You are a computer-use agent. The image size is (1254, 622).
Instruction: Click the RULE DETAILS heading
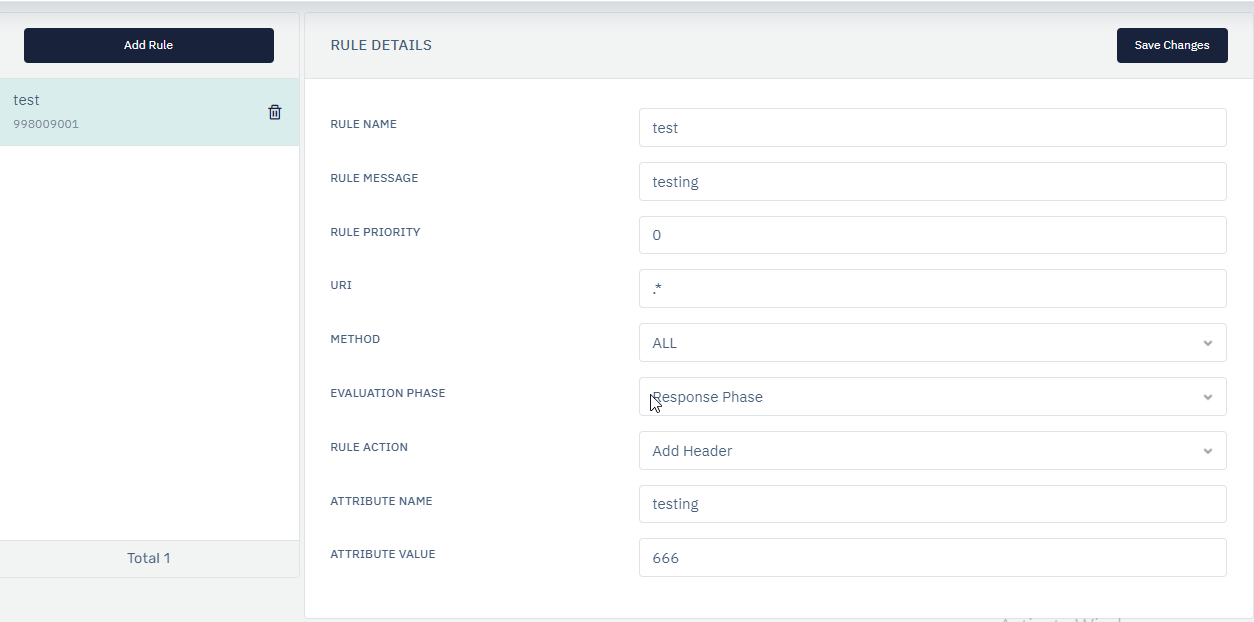[381, 45]
